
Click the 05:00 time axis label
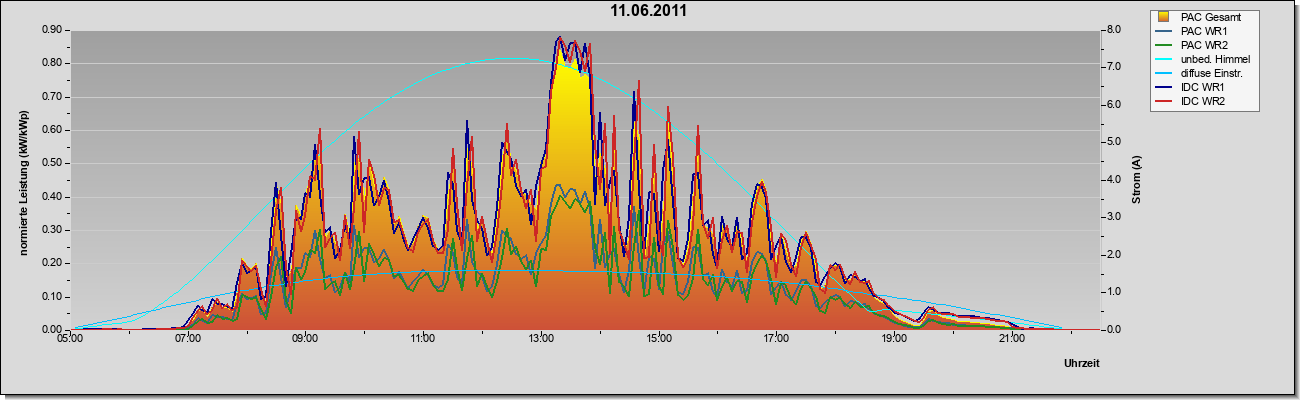70,340
